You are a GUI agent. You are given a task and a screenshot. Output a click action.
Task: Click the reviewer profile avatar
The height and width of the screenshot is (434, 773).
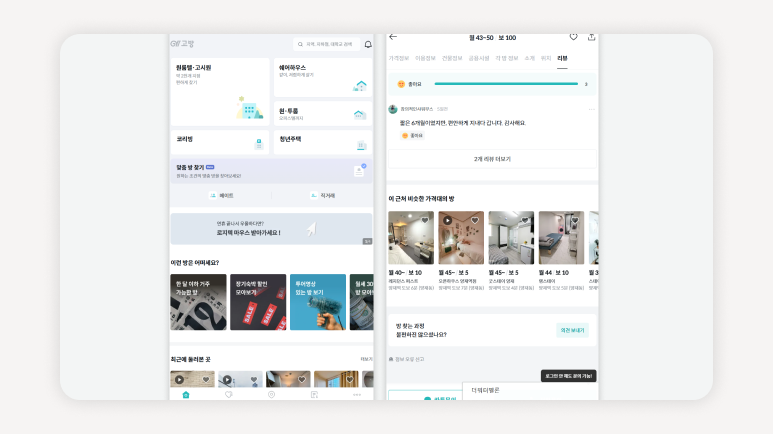point(393,109)
